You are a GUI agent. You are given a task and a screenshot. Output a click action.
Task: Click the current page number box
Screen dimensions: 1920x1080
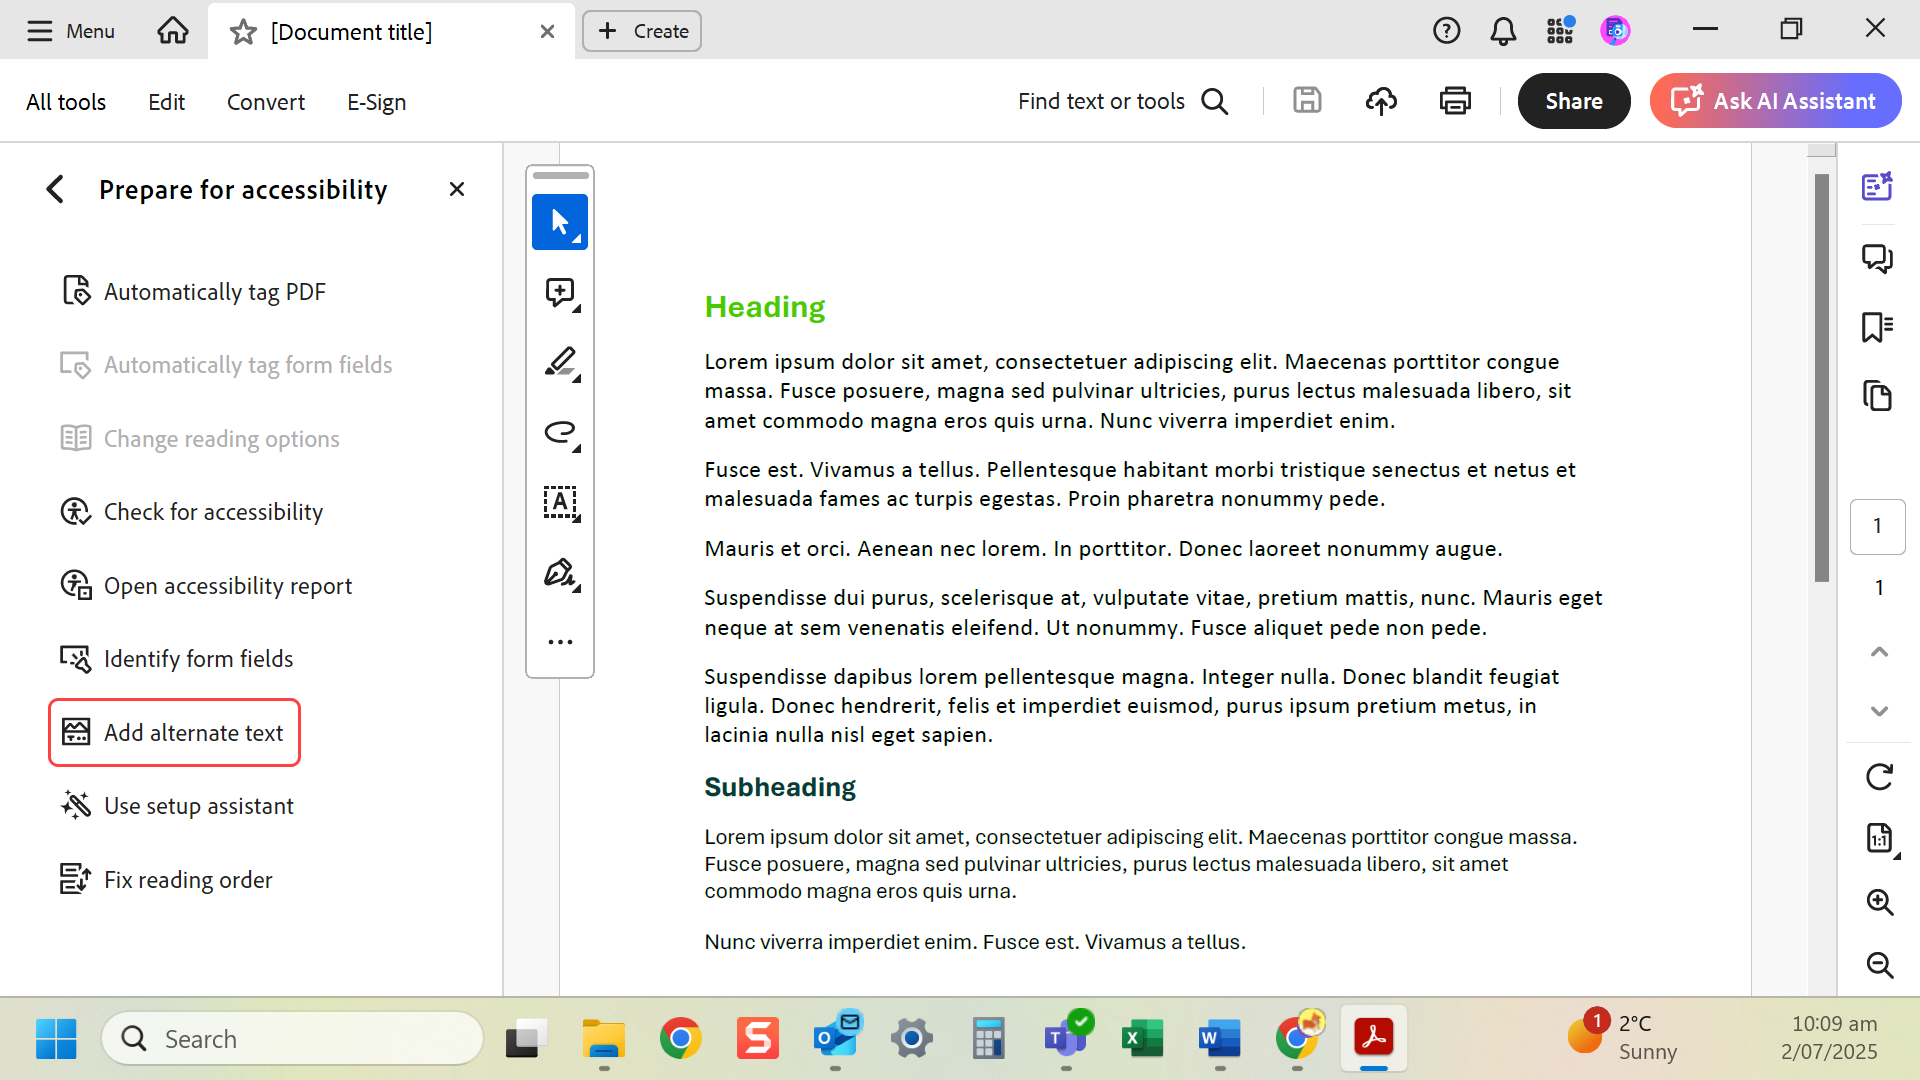coord(1877,526)
